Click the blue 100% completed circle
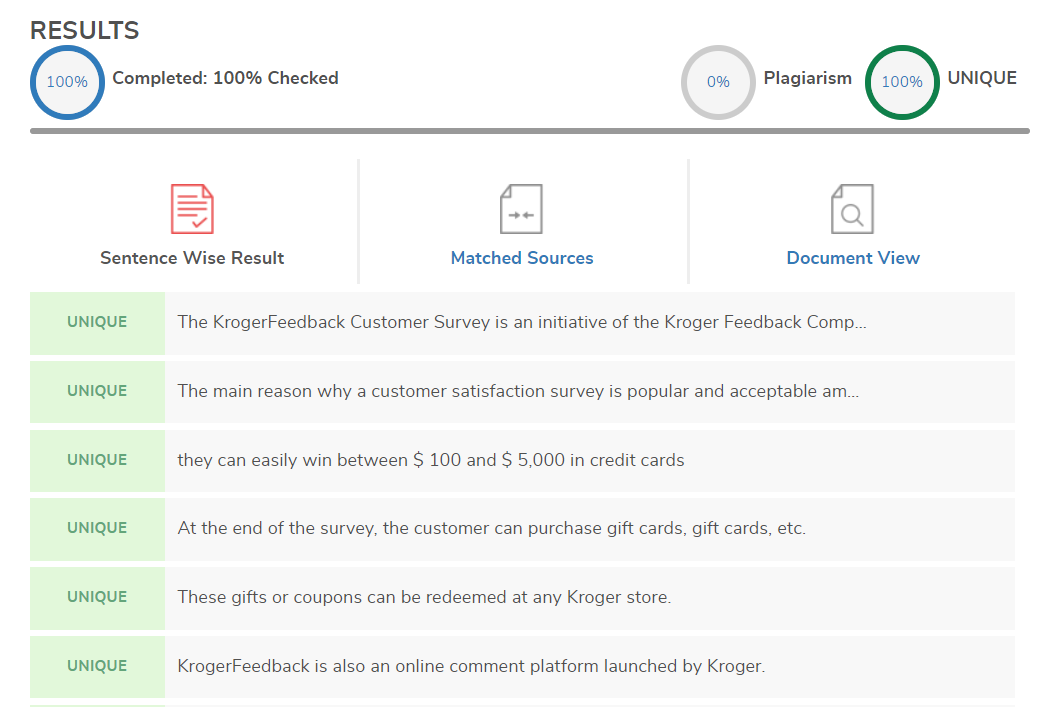Viewport: 1046px width, 707px height. coord(67,82)
